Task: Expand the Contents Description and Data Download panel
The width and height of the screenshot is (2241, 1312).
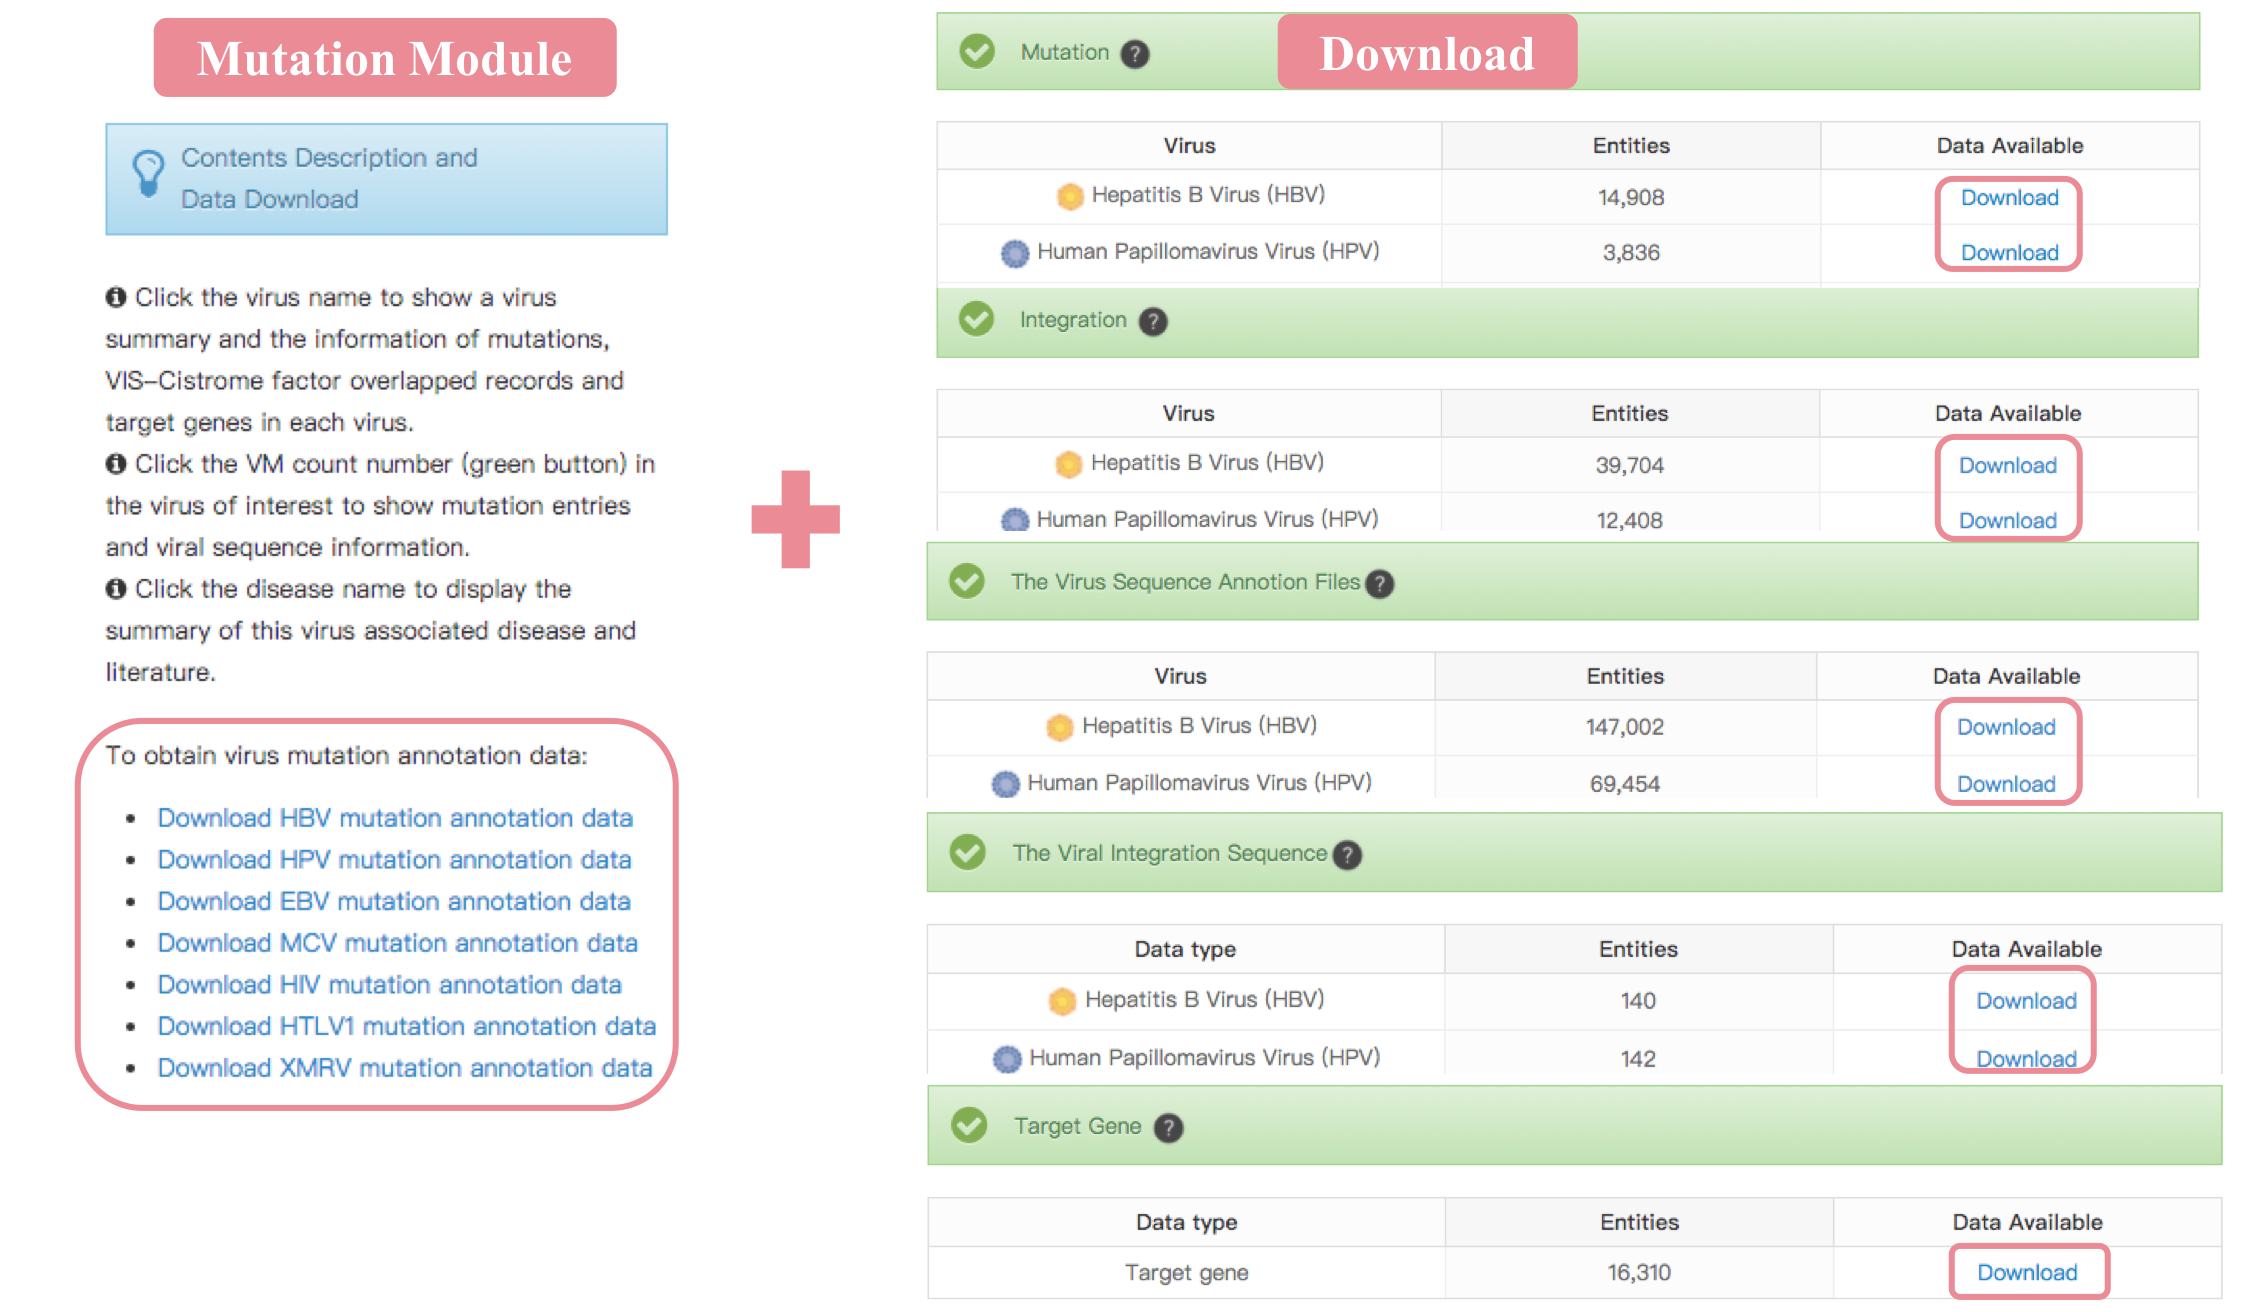Action: (x=386, y=179)
